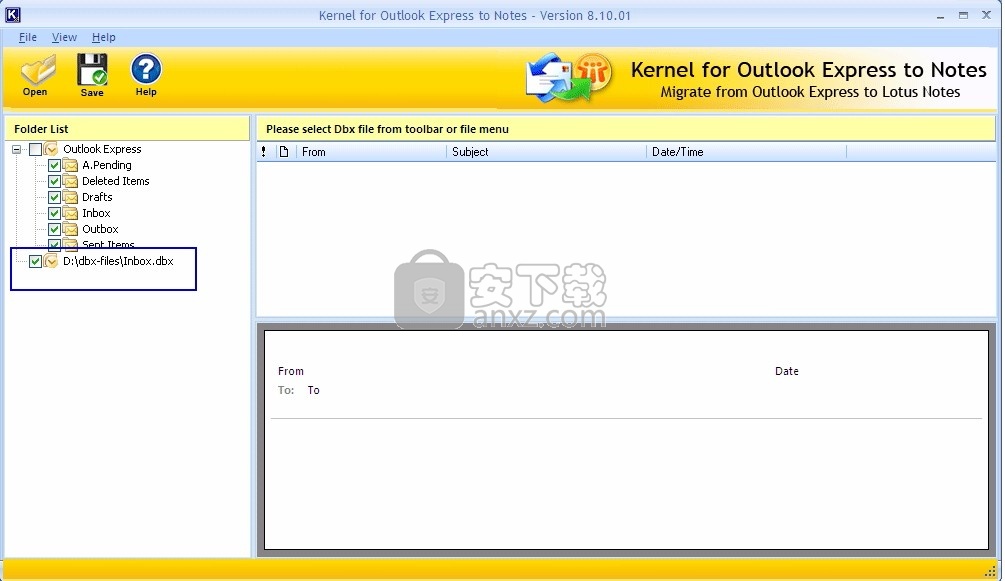Sort by importance exclamation column icon
Image resolution: width=1005 pixels, height=581 pixels.
click(263, 152)
